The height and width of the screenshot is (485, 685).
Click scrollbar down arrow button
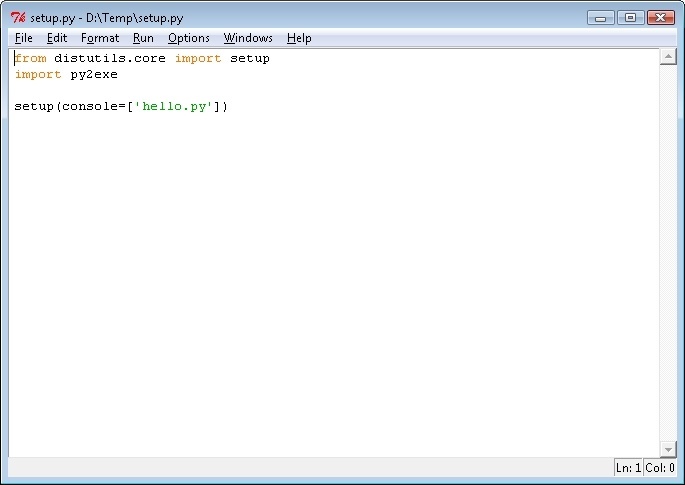pos(668,449)
